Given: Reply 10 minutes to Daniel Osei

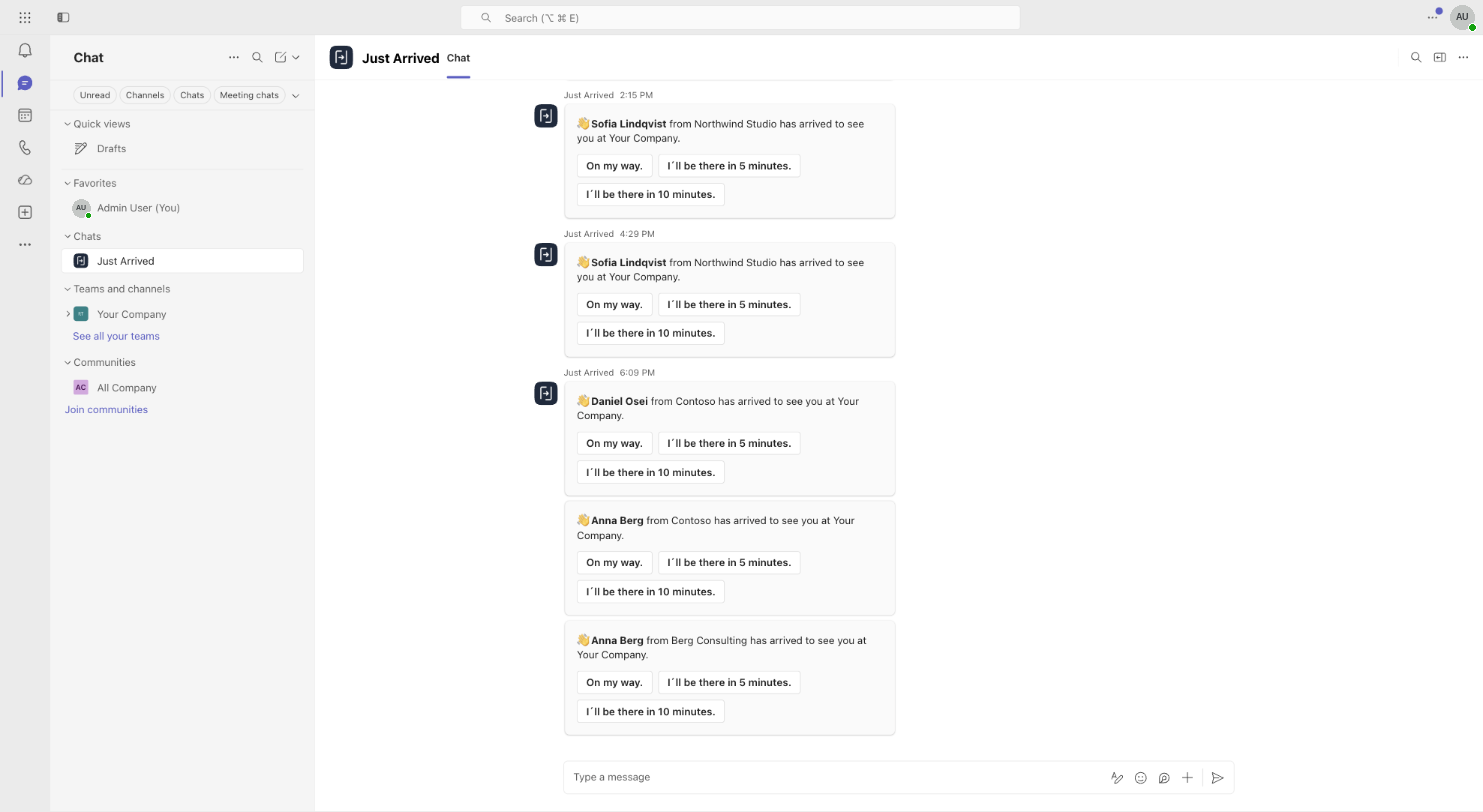Looking at the screenshot, I should pos(651,472).
